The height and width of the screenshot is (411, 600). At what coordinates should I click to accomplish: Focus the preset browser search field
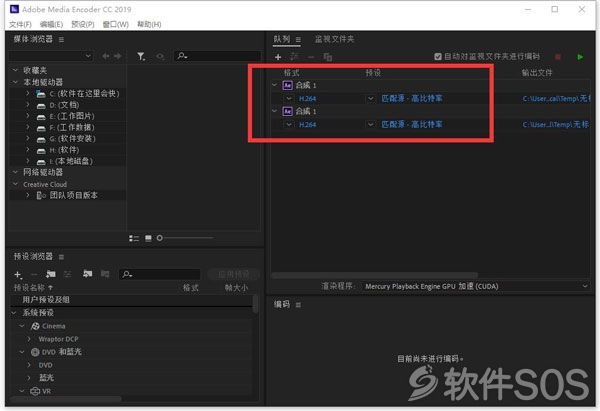point(160,274)
